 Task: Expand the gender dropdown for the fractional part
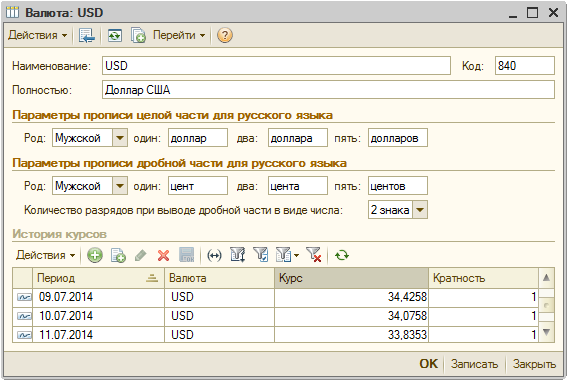pos(120,186)
